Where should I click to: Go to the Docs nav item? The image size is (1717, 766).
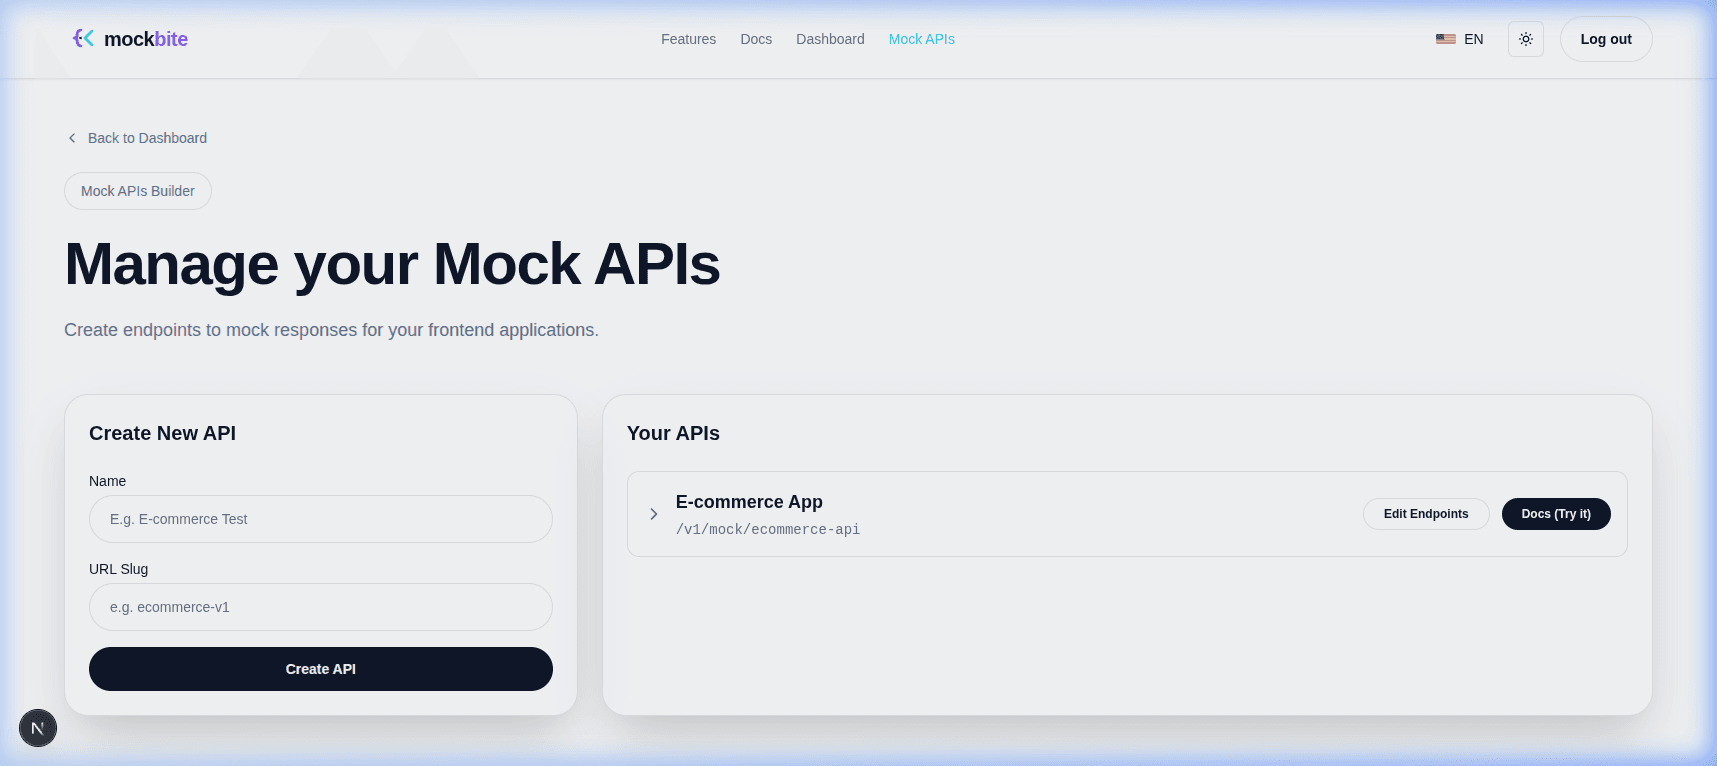tap(756, 39)
